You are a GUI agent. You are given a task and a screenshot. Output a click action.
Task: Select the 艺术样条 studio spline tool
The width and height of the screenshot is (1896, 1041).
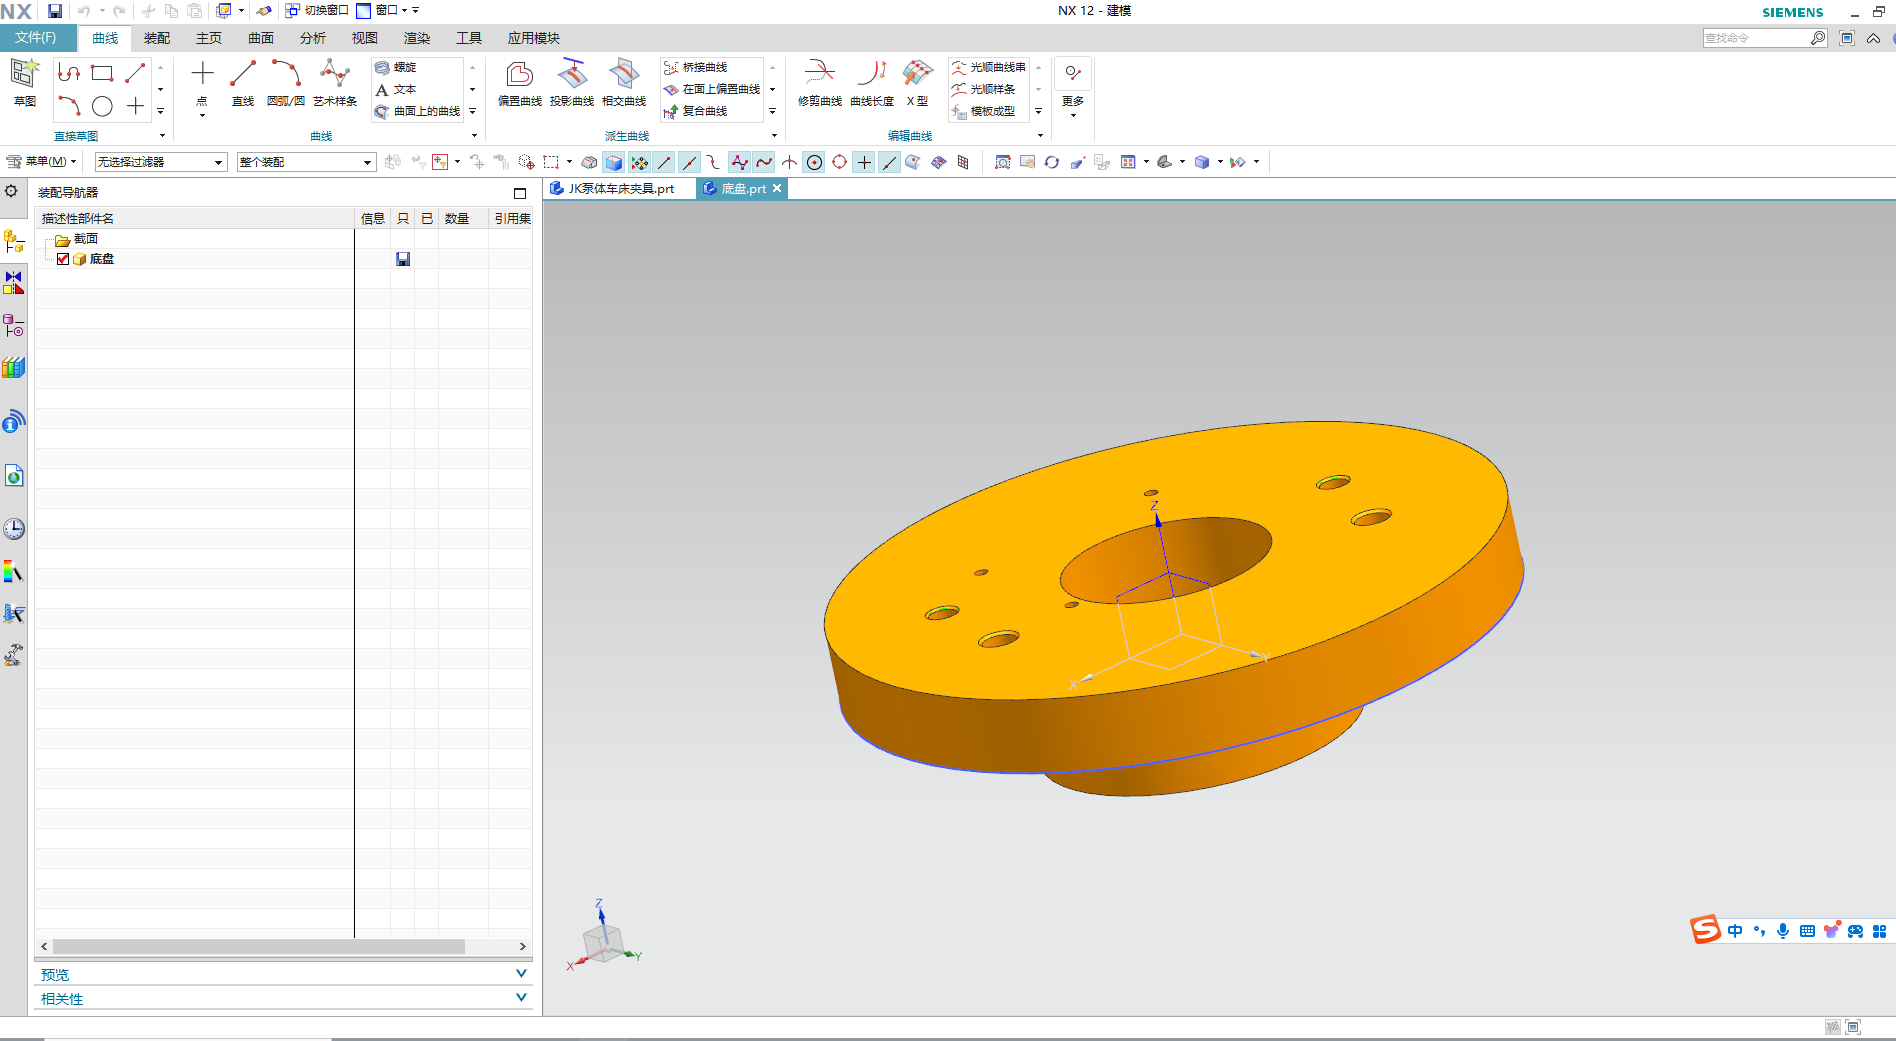point(335,83)
